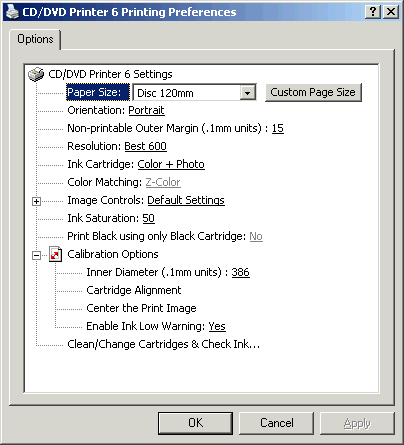Change the Color + Photo cartridge setting
Viewport: 404px width, 445px height.
(x=171, y=164)
